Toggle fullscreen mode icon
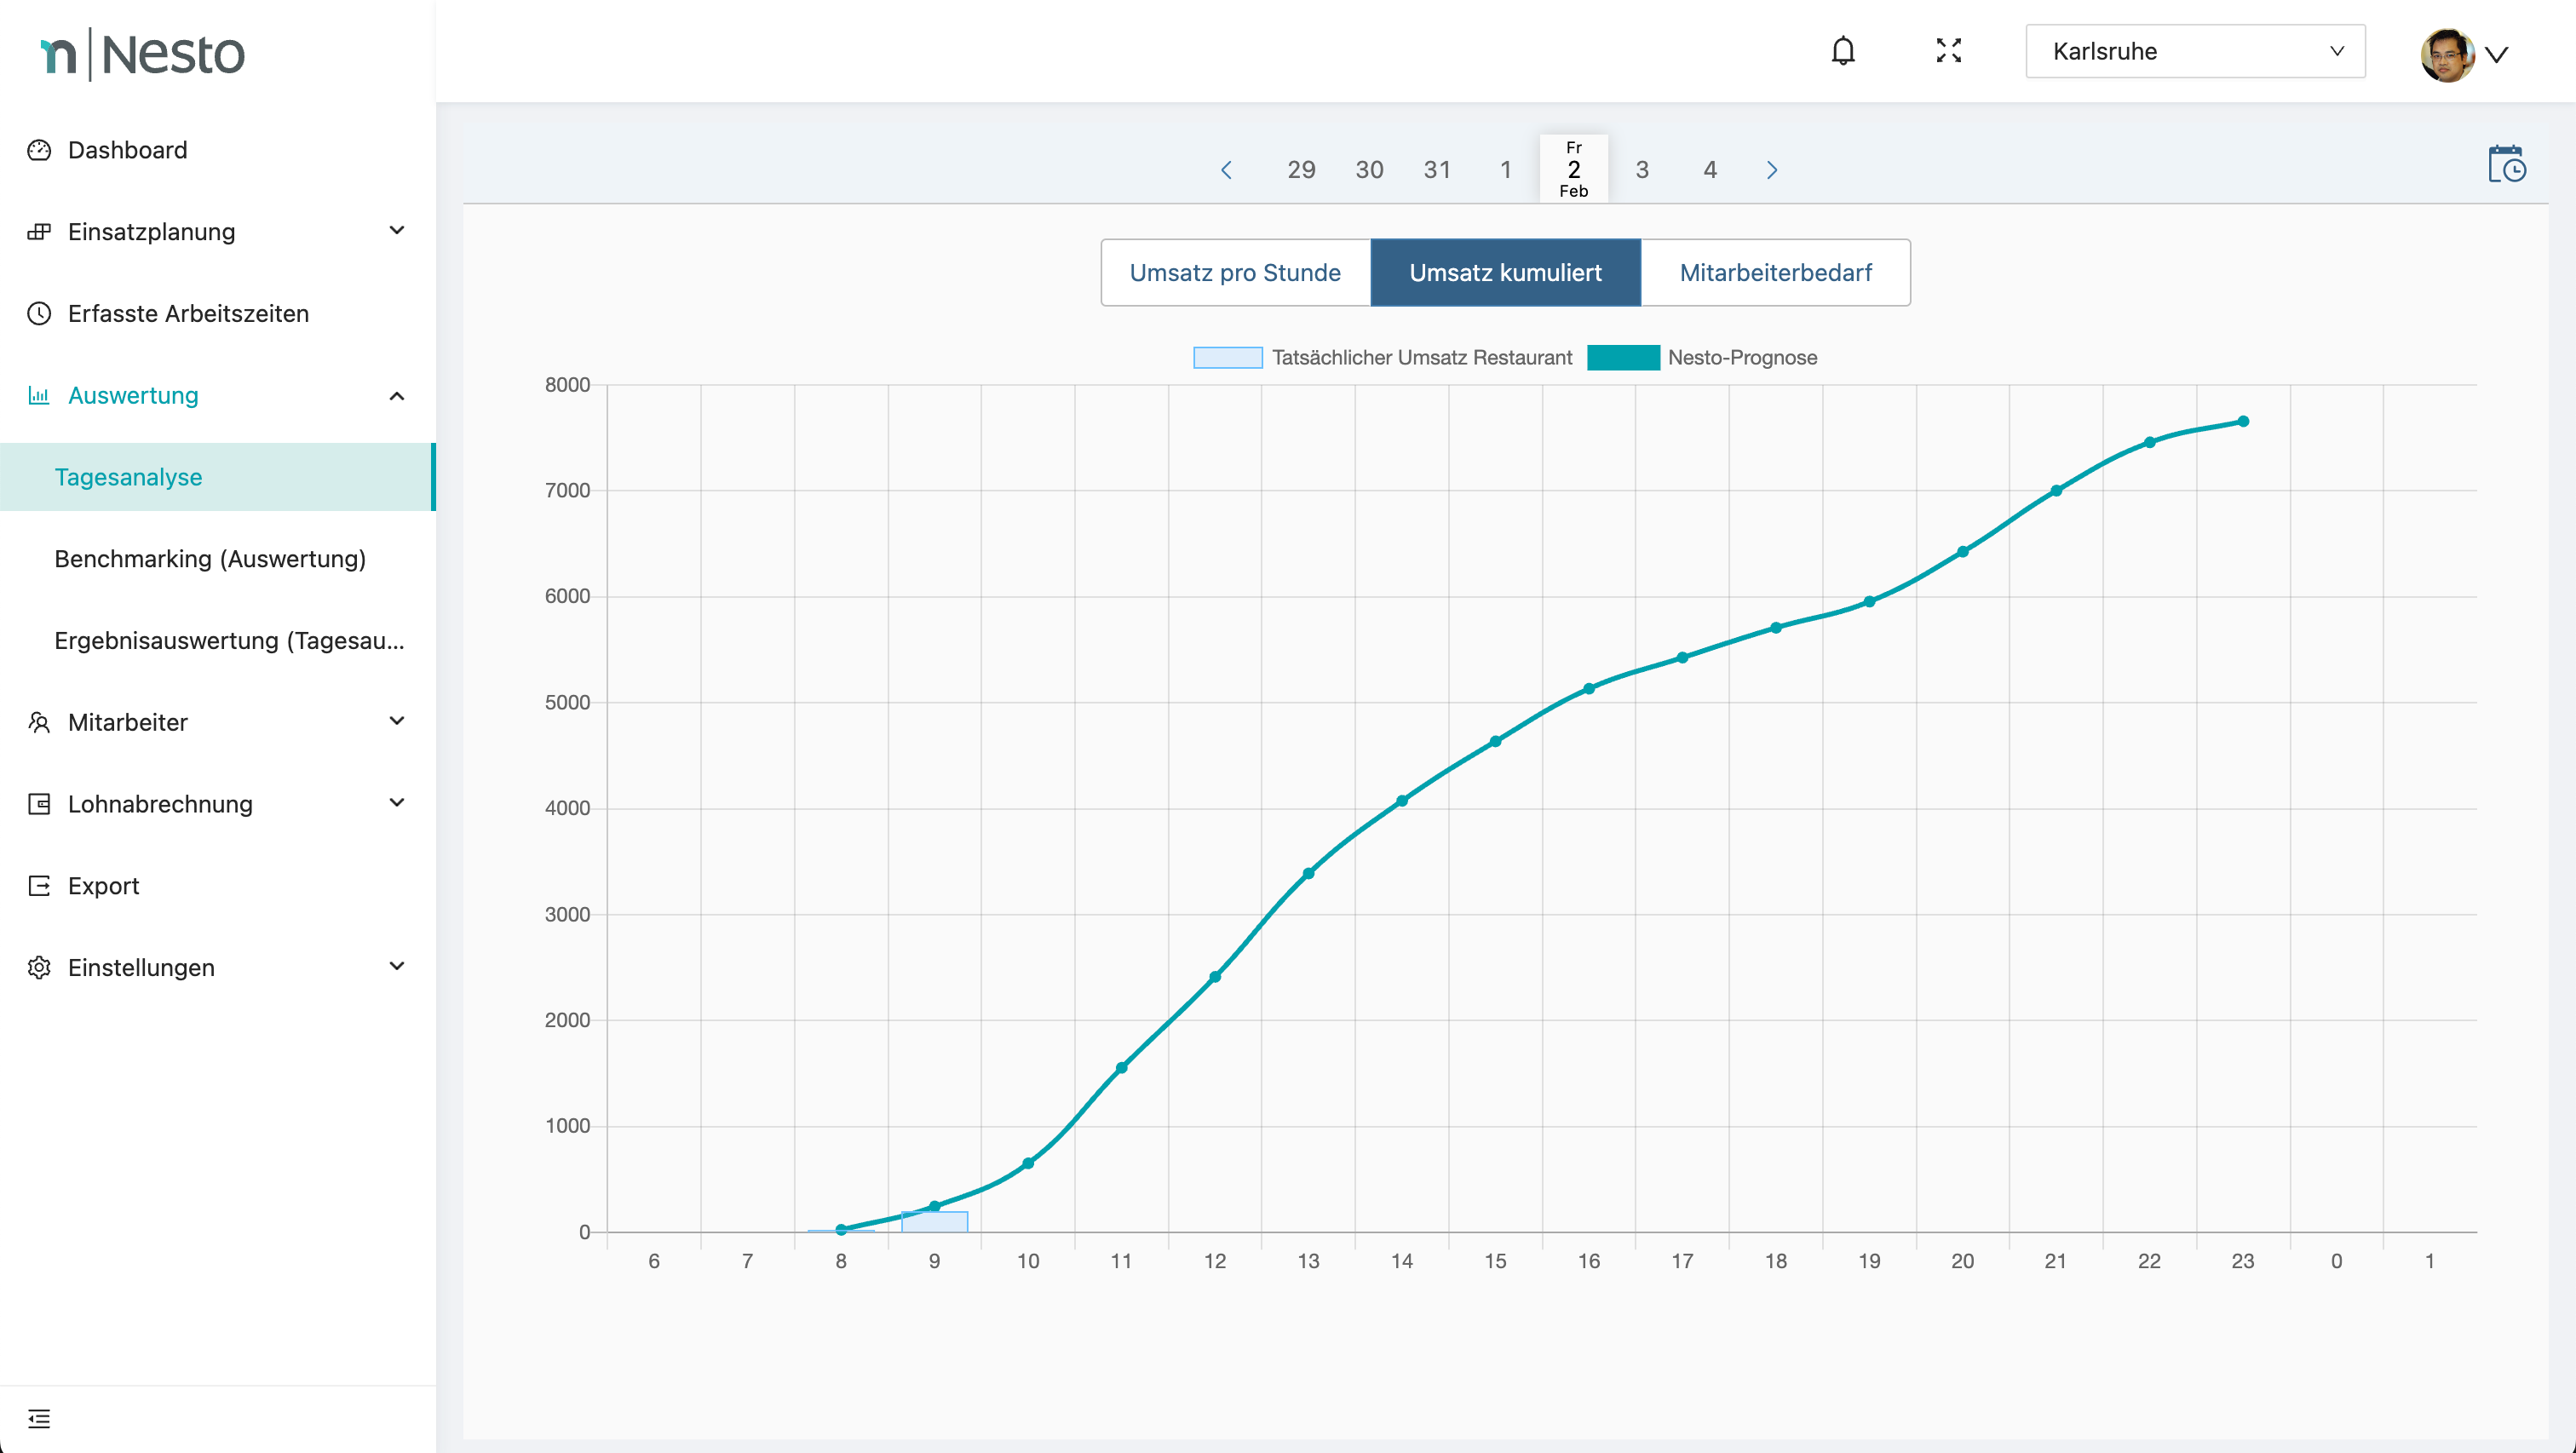This screenshot has width=2576, height=1453. coord(1948,51)
